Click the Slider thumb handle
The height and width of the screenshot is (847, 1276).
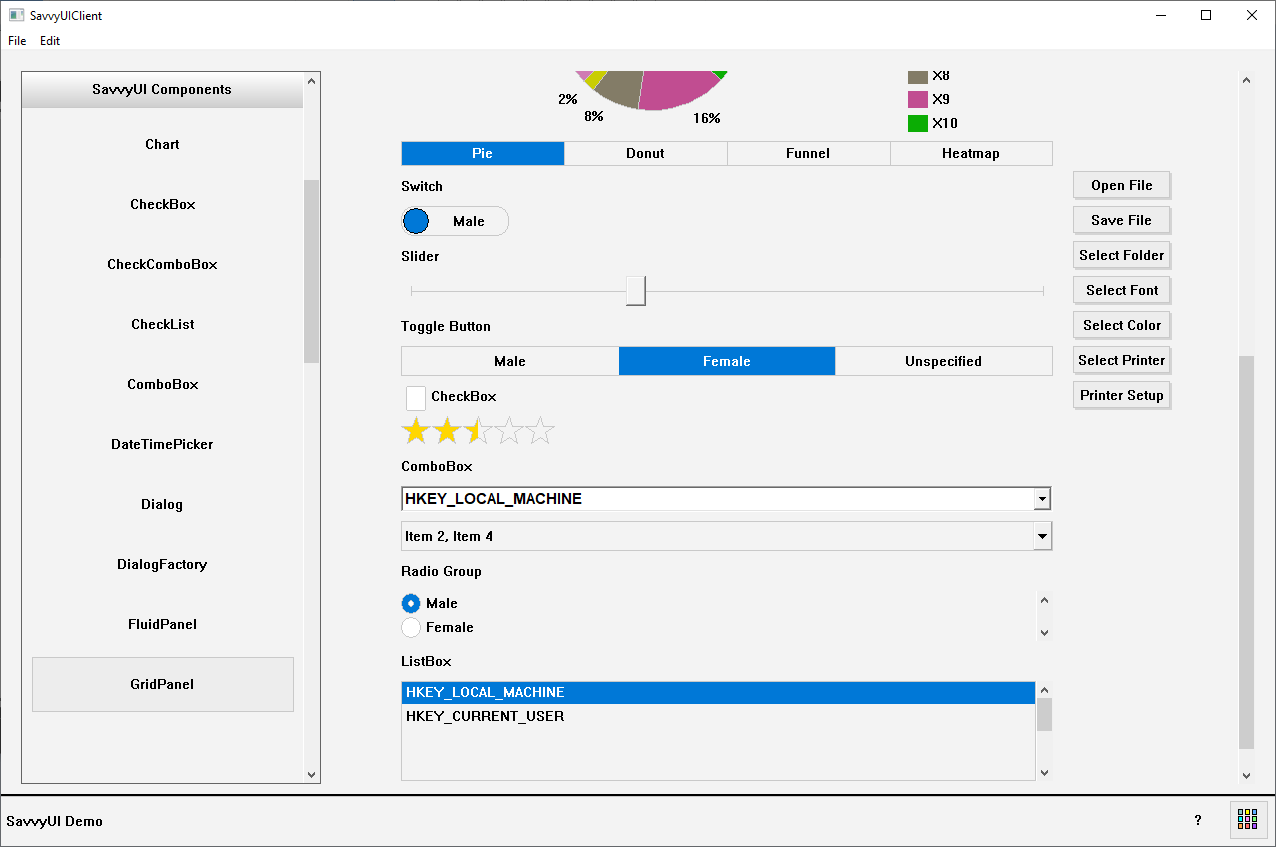point(635,291)
